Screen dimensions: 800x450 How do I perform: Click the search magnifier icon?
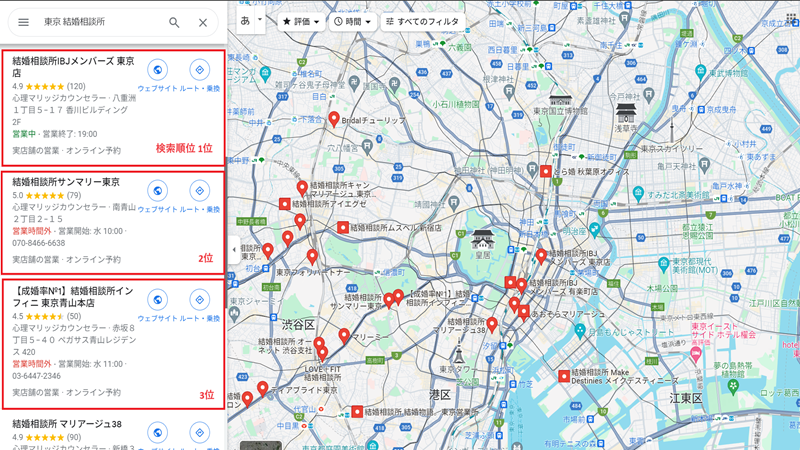tap(174, 22)
